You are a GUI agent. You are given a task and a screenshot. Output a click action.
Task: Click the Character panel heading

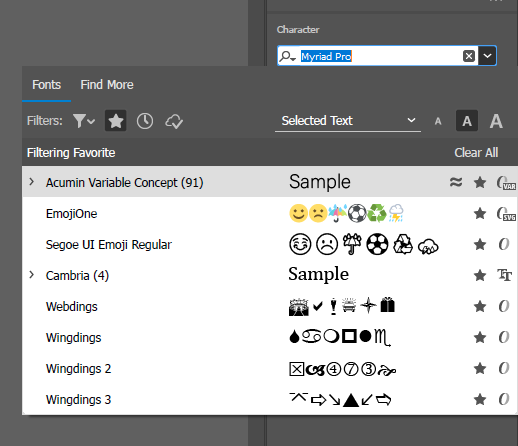[298, 30]
